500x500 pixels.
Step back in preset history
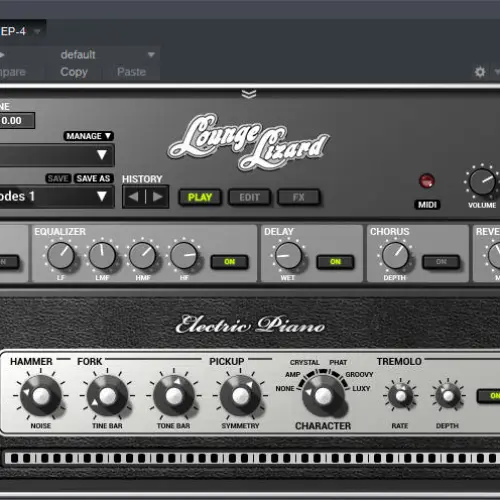coord(134,197)
